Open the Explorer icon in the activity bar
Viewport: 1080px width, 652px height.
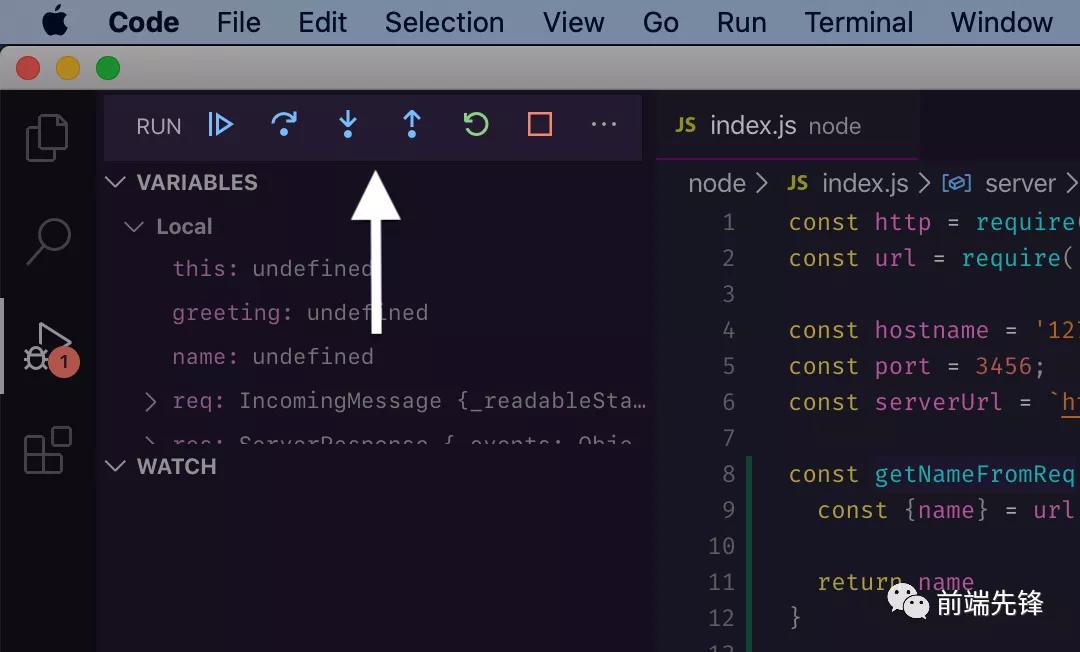pyautogui.click(x=47, y=138)
